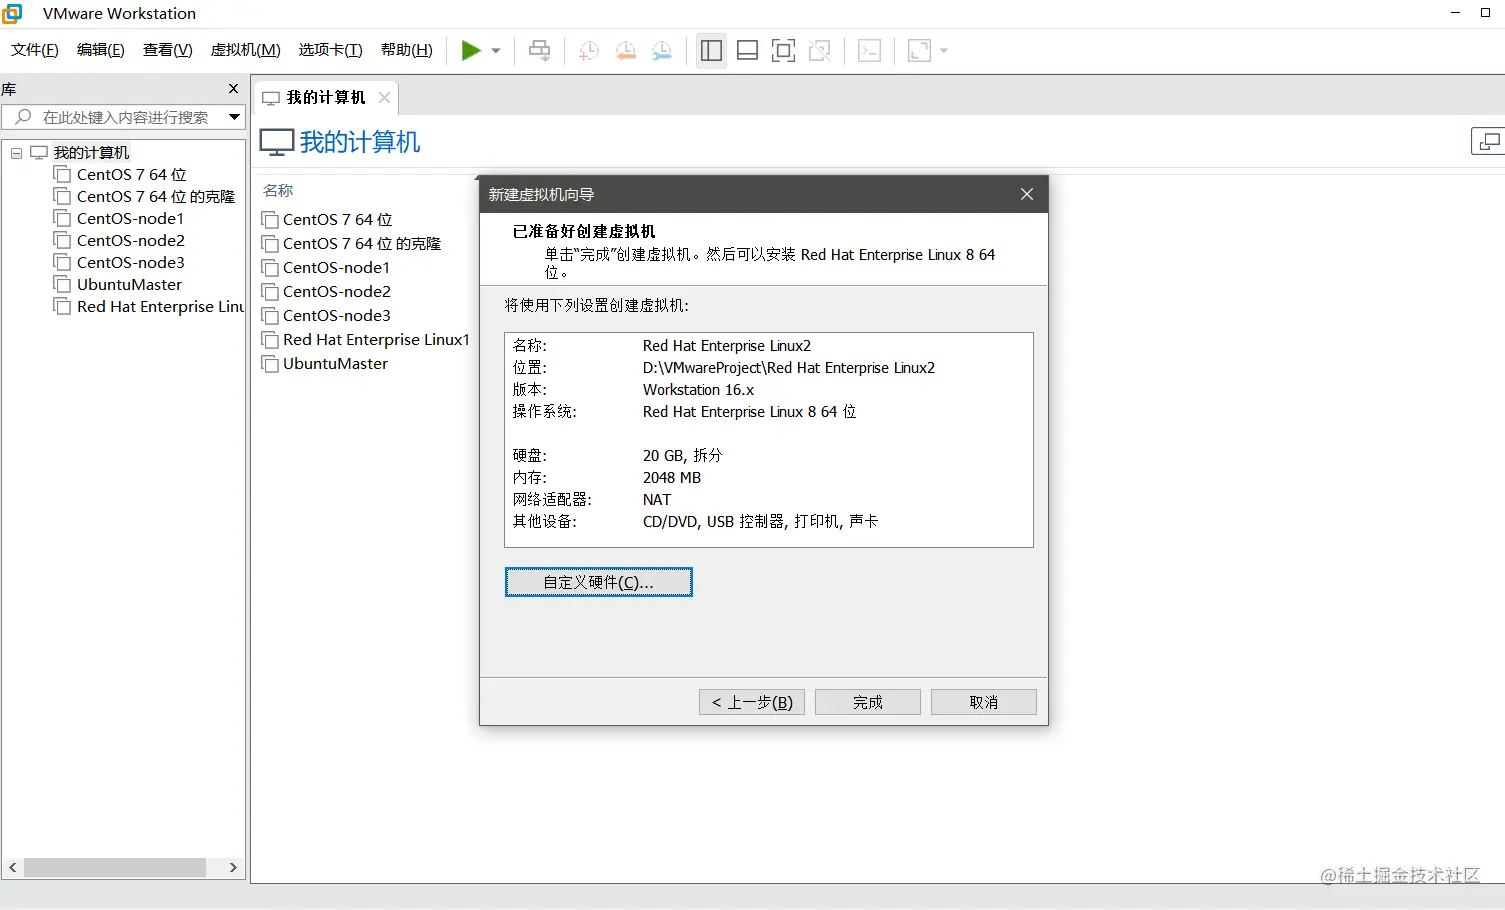Close the 新建虚拟机向导 dialog

(1027, 194)
